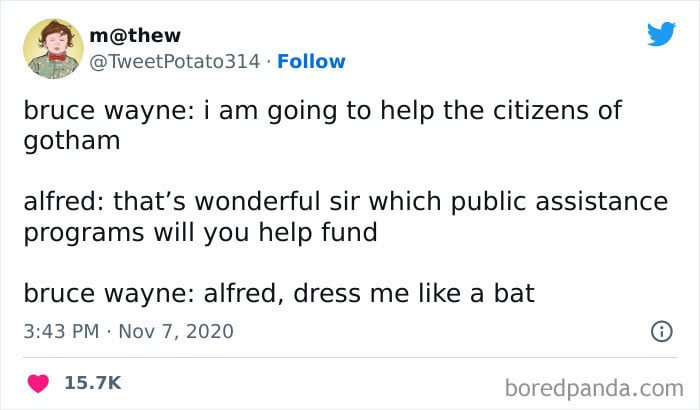This screenshot has width=700, height=410.
Task: Click the programs will you help fund line
Action: tap(200, 233)
